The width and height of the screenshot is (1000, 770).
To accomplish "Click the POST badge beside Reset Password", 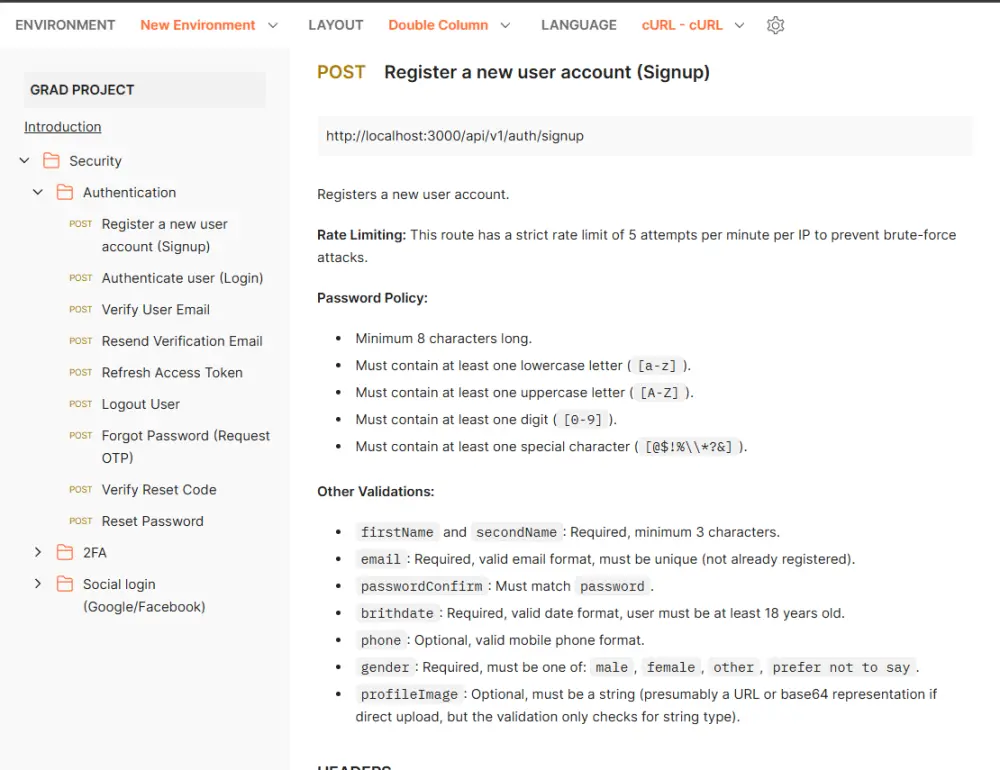I will pos(80,521).
